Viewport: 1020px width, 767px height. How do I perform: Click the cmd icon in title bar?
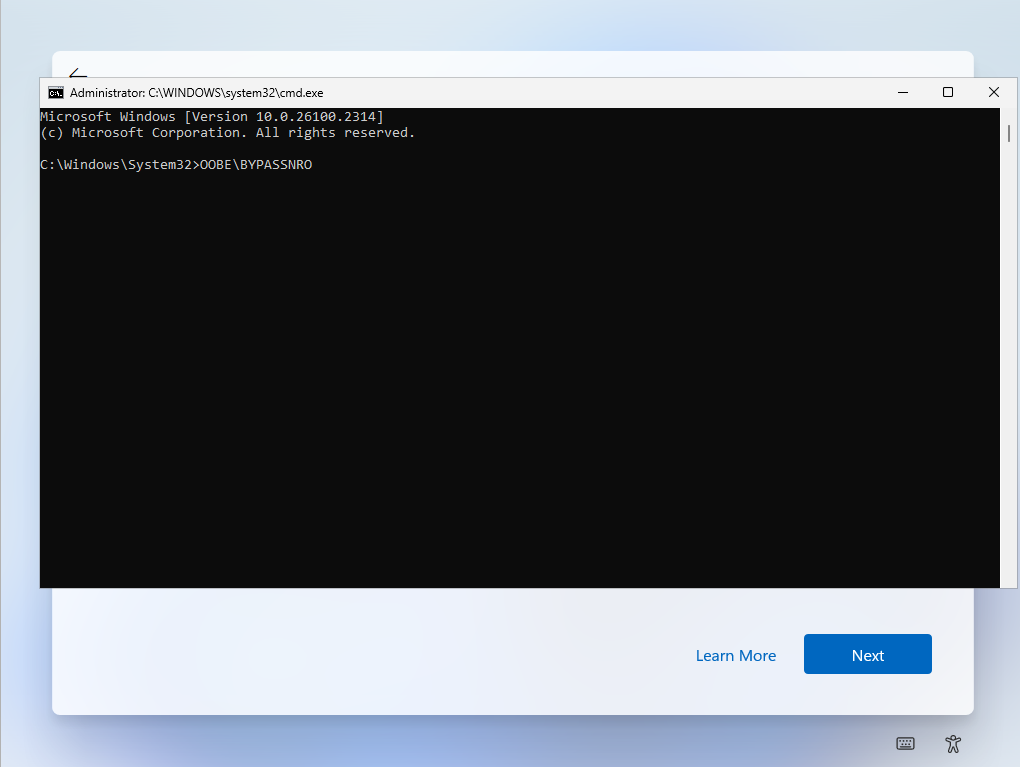tap(56, 93)
